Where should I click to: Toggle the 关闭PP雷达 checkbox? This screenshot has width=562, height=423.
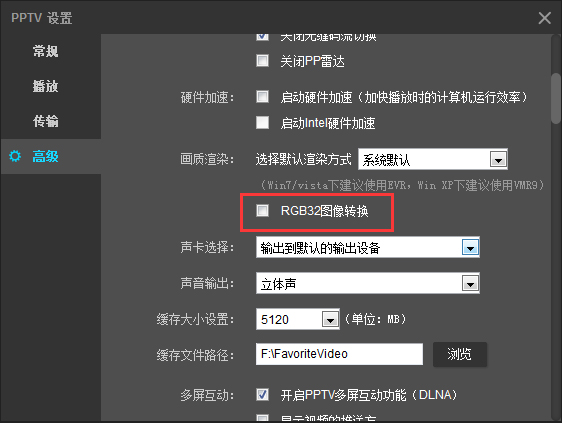262,61
